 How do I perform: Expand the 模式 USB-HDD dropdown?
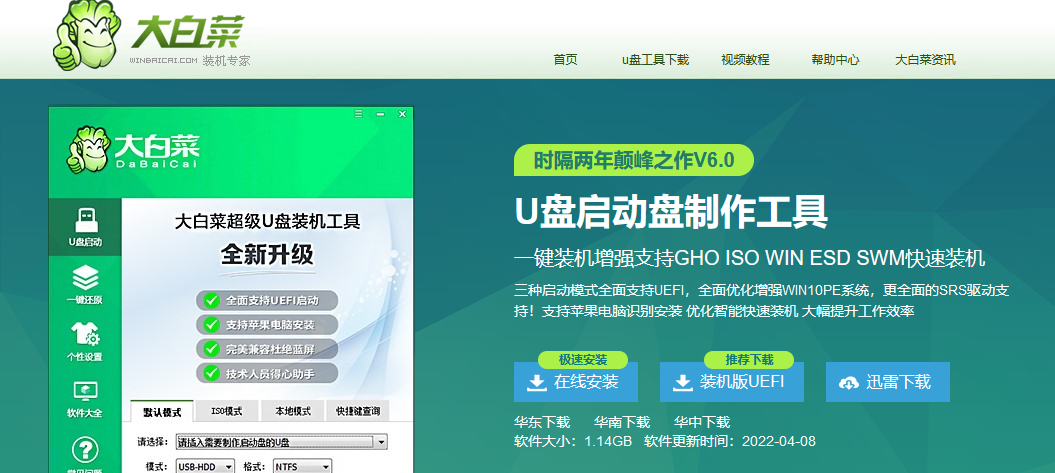point(205,466)
